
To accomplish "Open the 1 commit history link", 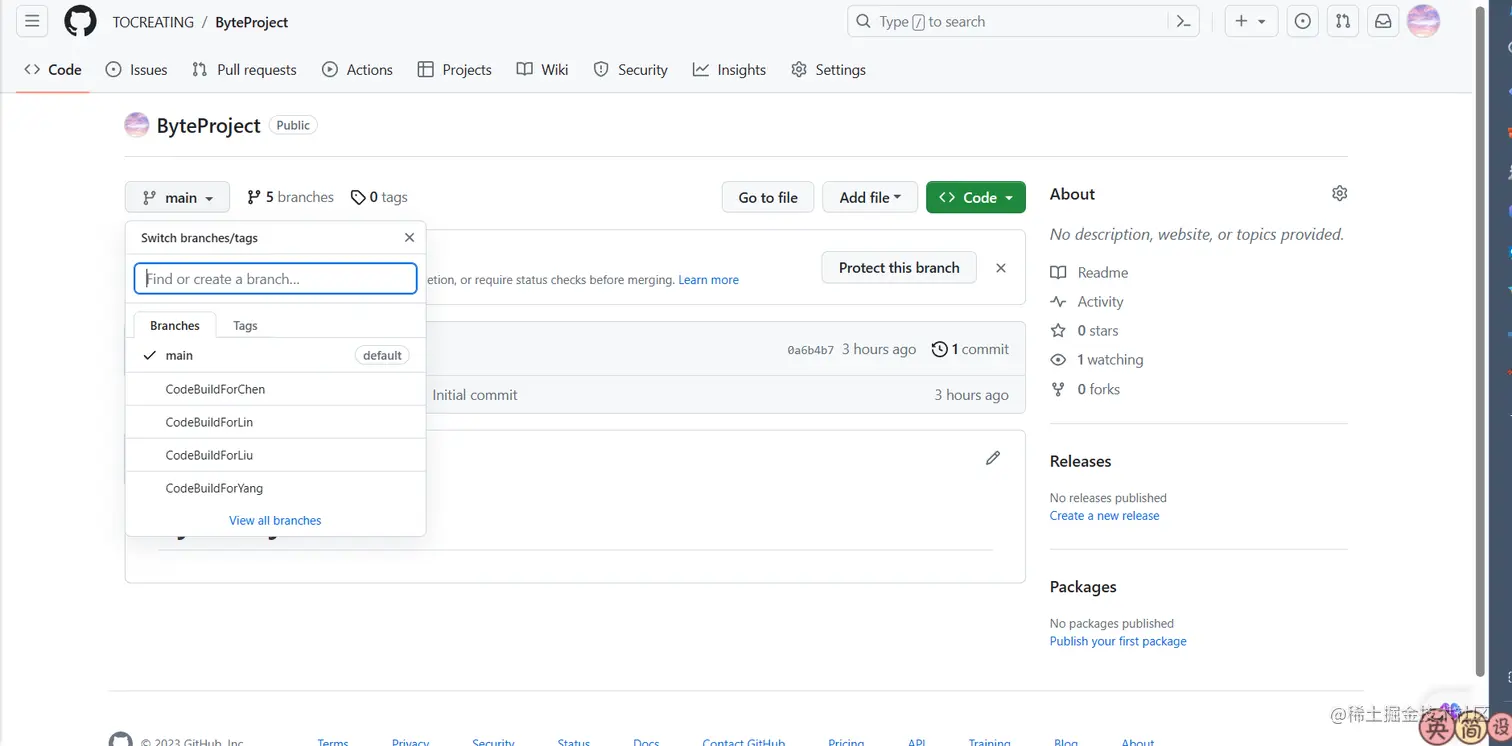I will [x=970, y=349].
